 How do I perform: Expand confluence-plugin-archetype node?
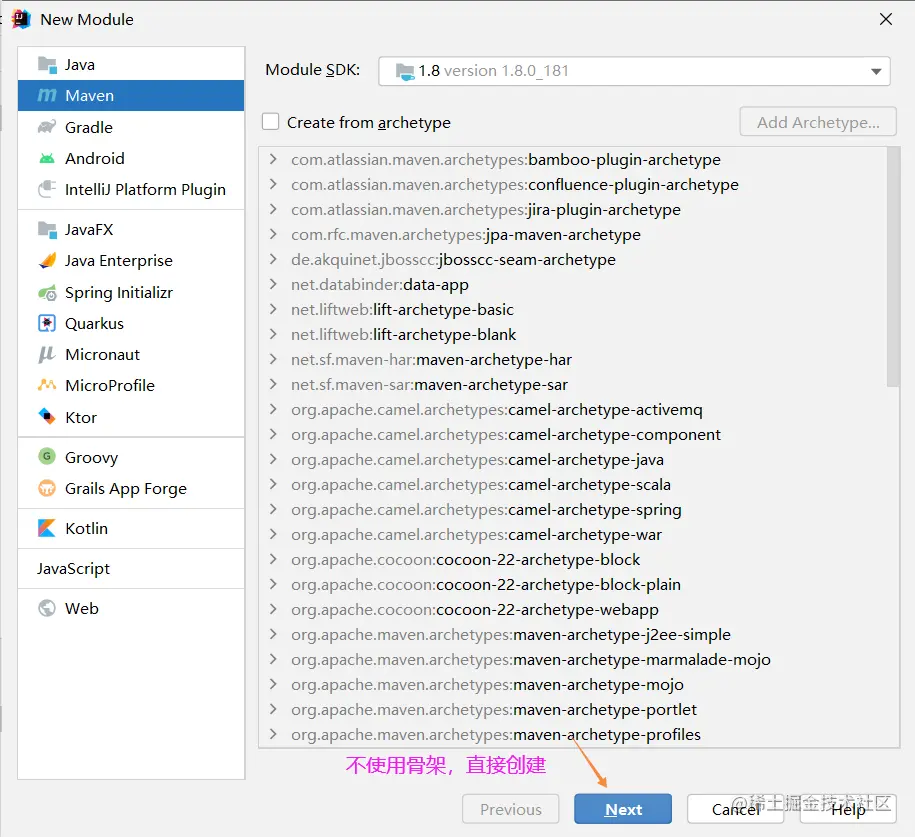click(x=273, y=184)
